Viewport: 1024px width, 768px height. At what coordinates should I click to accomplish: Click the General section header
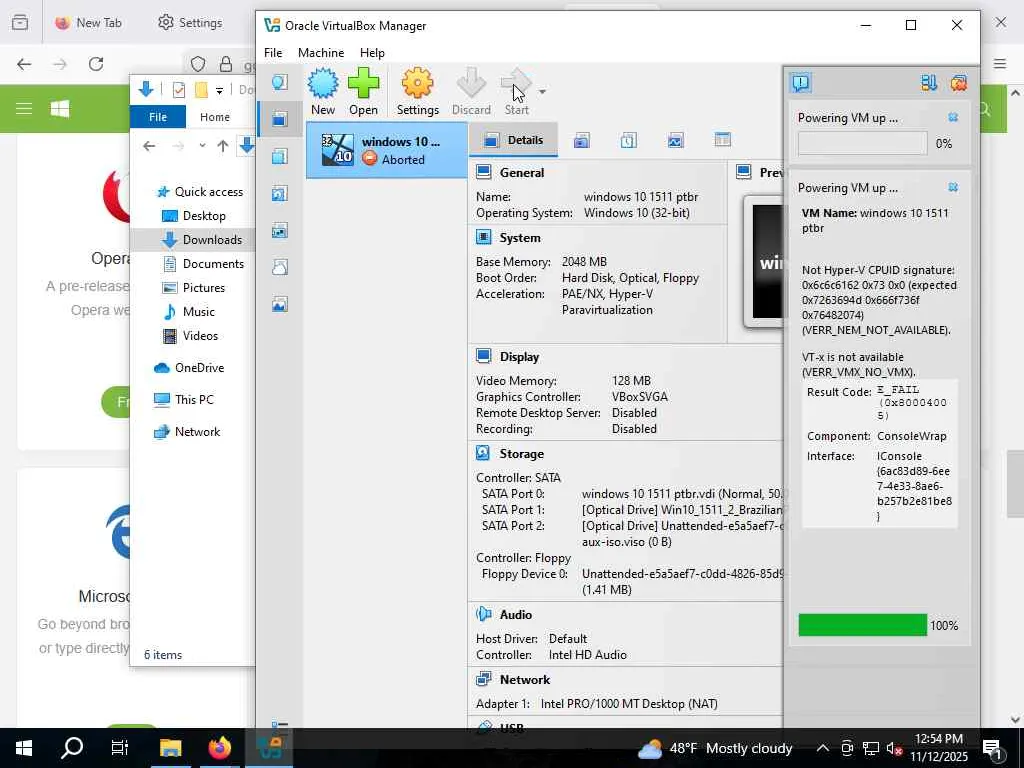[x=521, y=172]
